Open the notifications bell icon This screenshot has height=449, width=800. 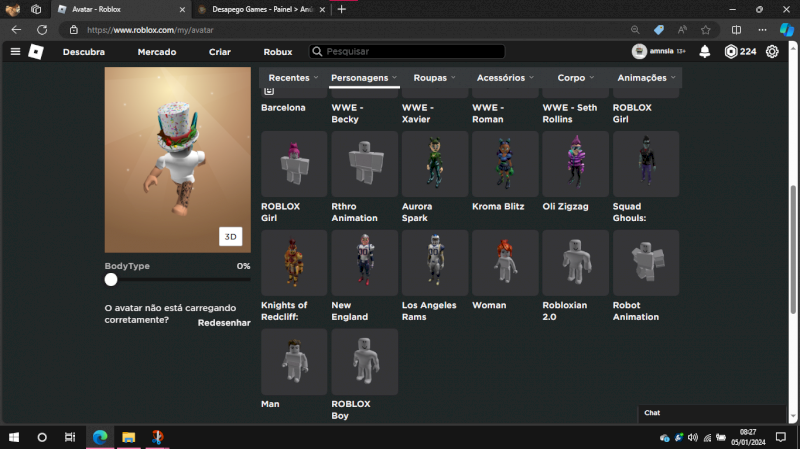pos(705,52)
